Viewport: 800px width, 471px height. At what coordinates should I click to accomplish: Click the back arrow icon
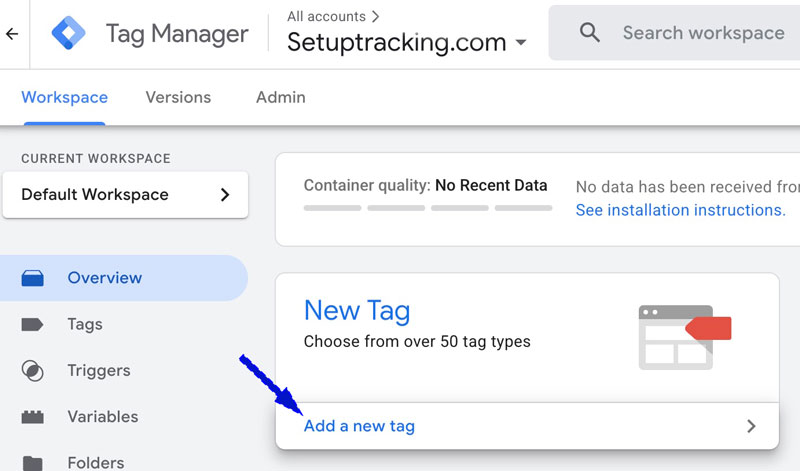click(12, 34)
